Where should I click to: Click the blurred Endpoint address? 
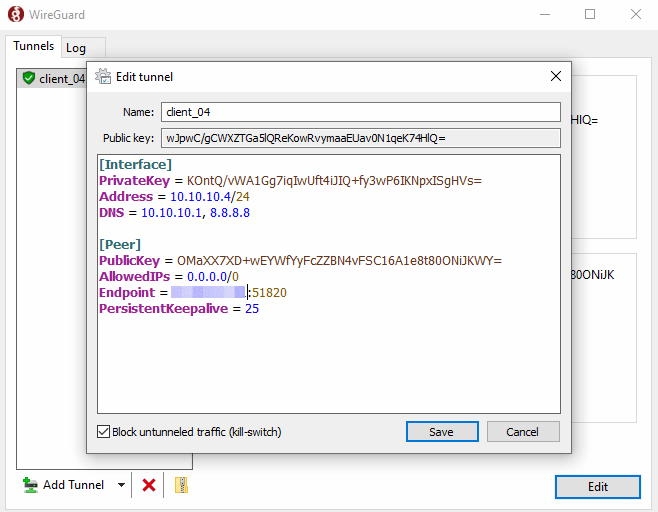(x=208, y=293)
